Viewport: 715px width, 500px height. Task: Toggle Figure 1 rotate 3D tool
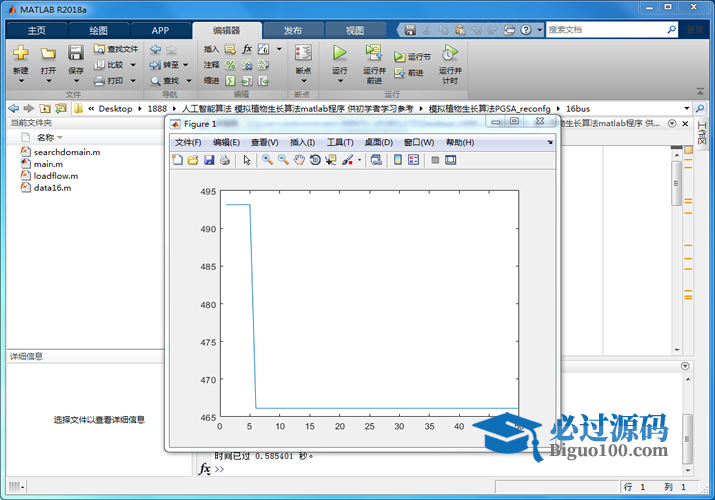(315, 160)
